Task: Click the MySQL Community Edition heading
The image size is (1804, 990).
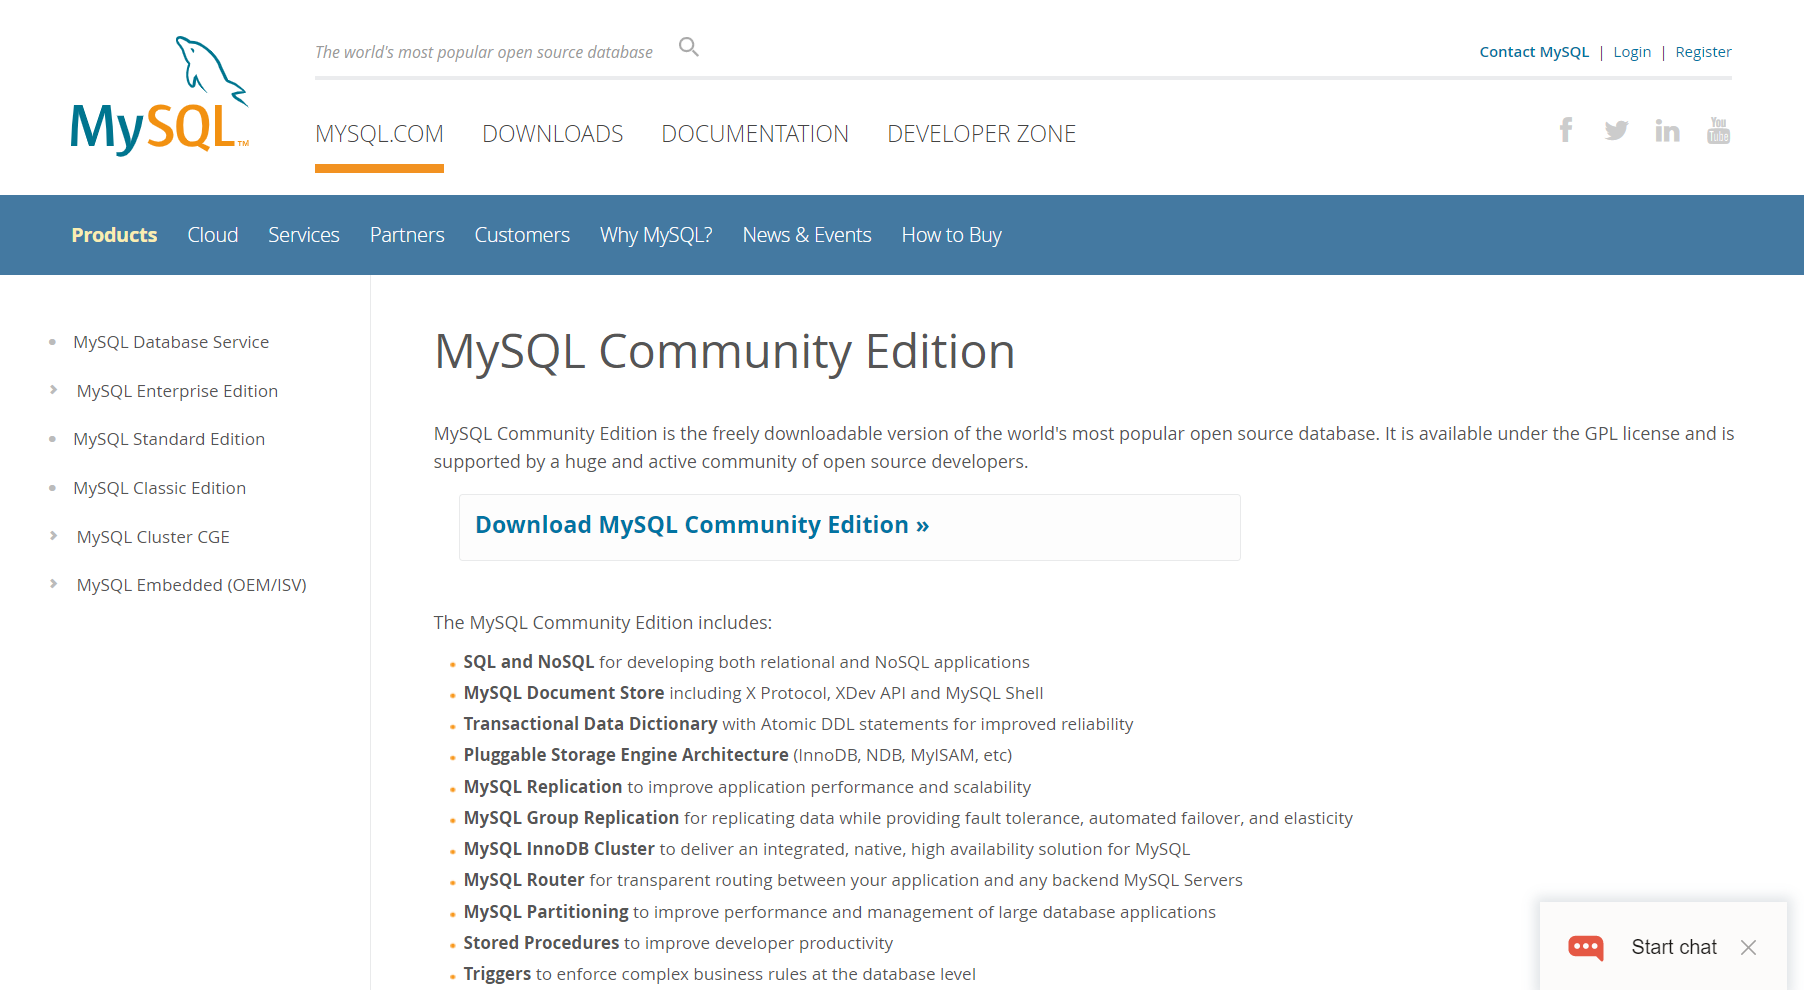Action: 724,352
